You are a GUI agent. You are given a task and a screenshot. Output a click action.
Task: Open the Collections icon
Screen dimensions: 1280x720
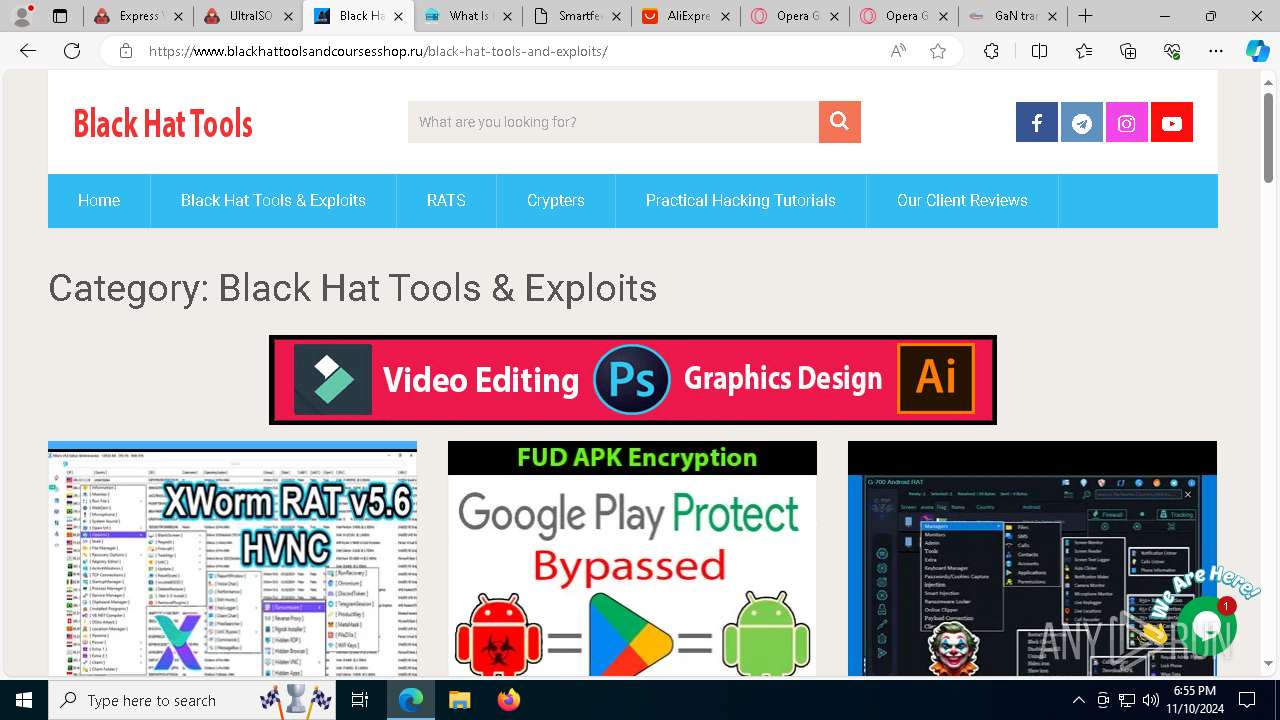tap(1128, 51)
